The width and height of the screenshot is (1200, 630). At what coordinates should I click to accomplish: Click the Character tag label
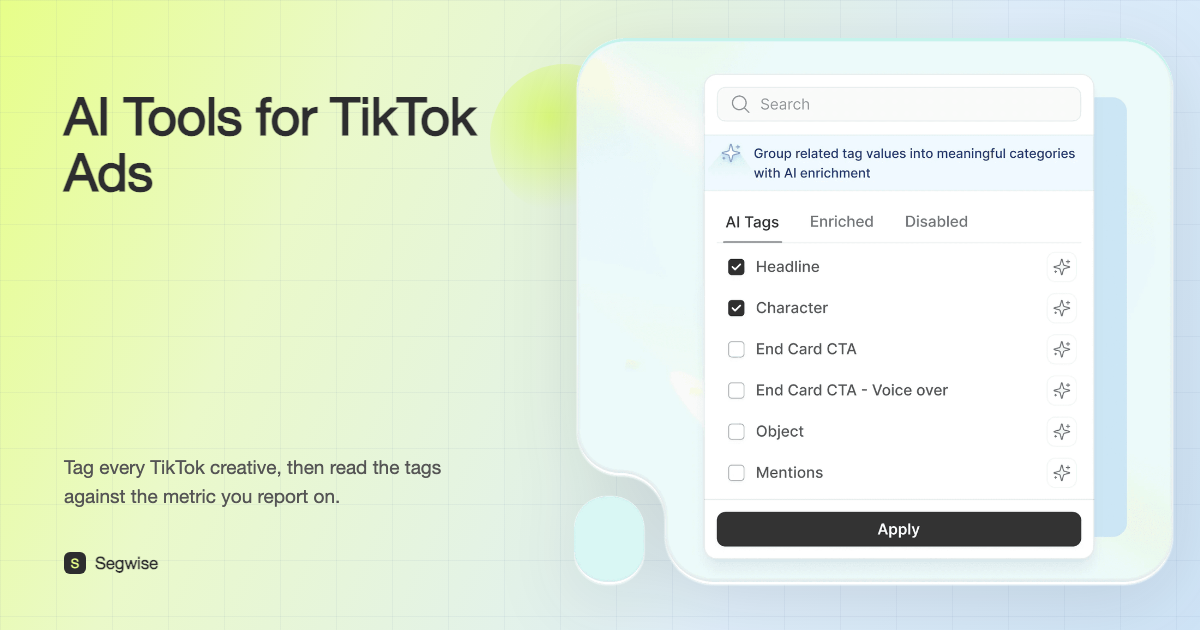pos(792,308)
